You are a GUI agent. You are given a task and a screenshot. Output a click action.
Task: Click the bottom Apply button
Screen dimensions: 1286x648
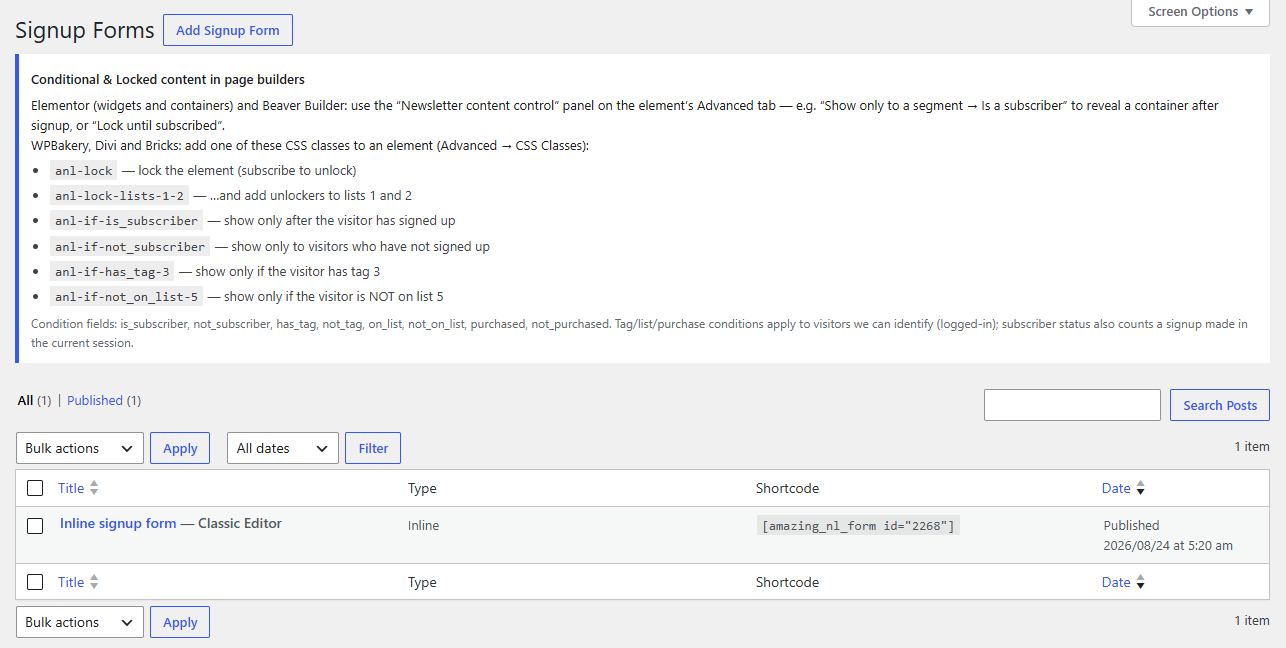(x=180, y=622)
